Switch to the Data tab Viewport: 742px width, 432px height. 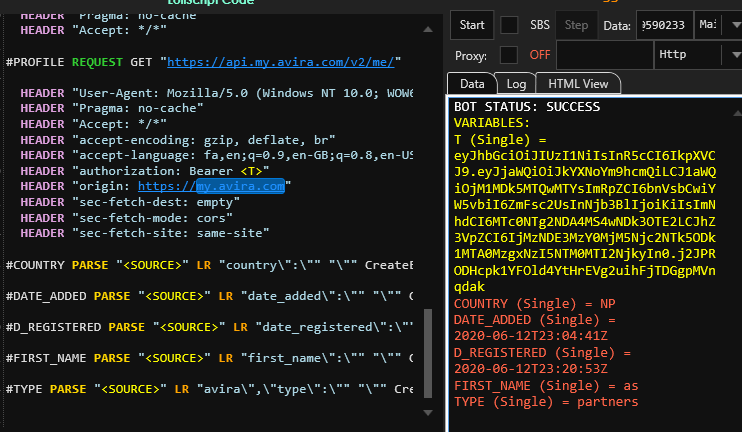[472, 84]
